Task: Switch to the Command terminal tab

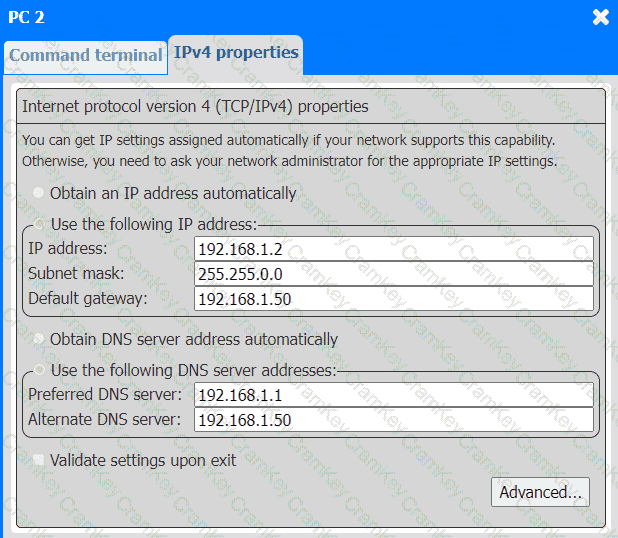Action: point(85,56)
